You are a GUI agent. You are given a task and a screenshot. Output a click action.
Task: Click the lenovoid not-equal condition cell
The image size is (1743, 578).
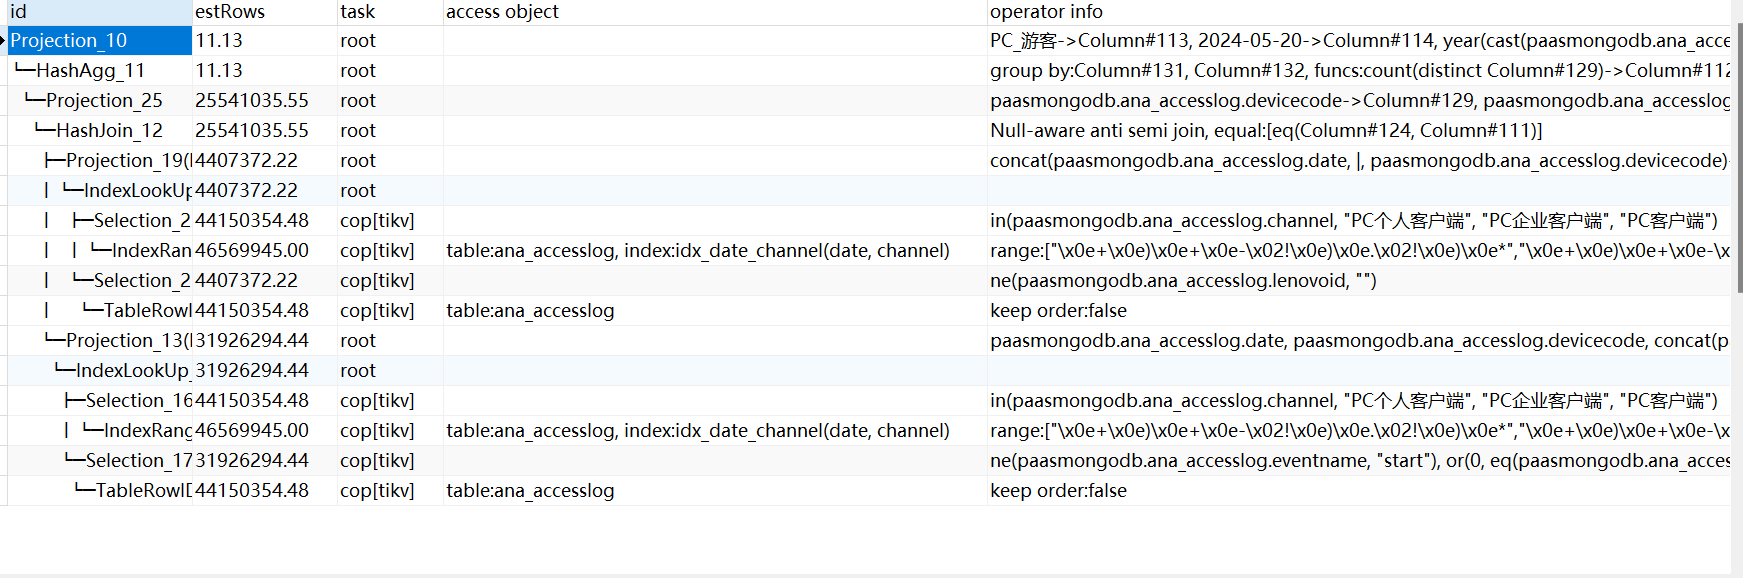[x=1183, y=281]
